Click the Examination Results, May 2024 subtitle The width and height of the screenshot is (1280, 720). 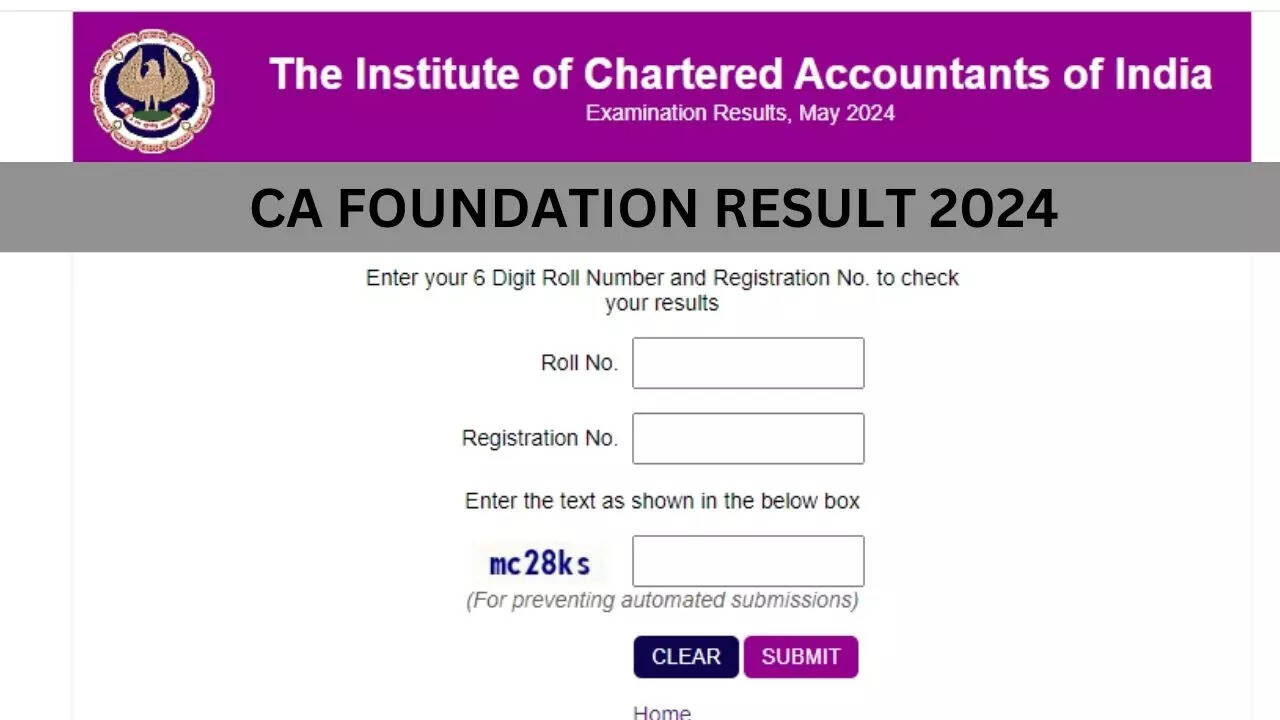click(740, 113)
